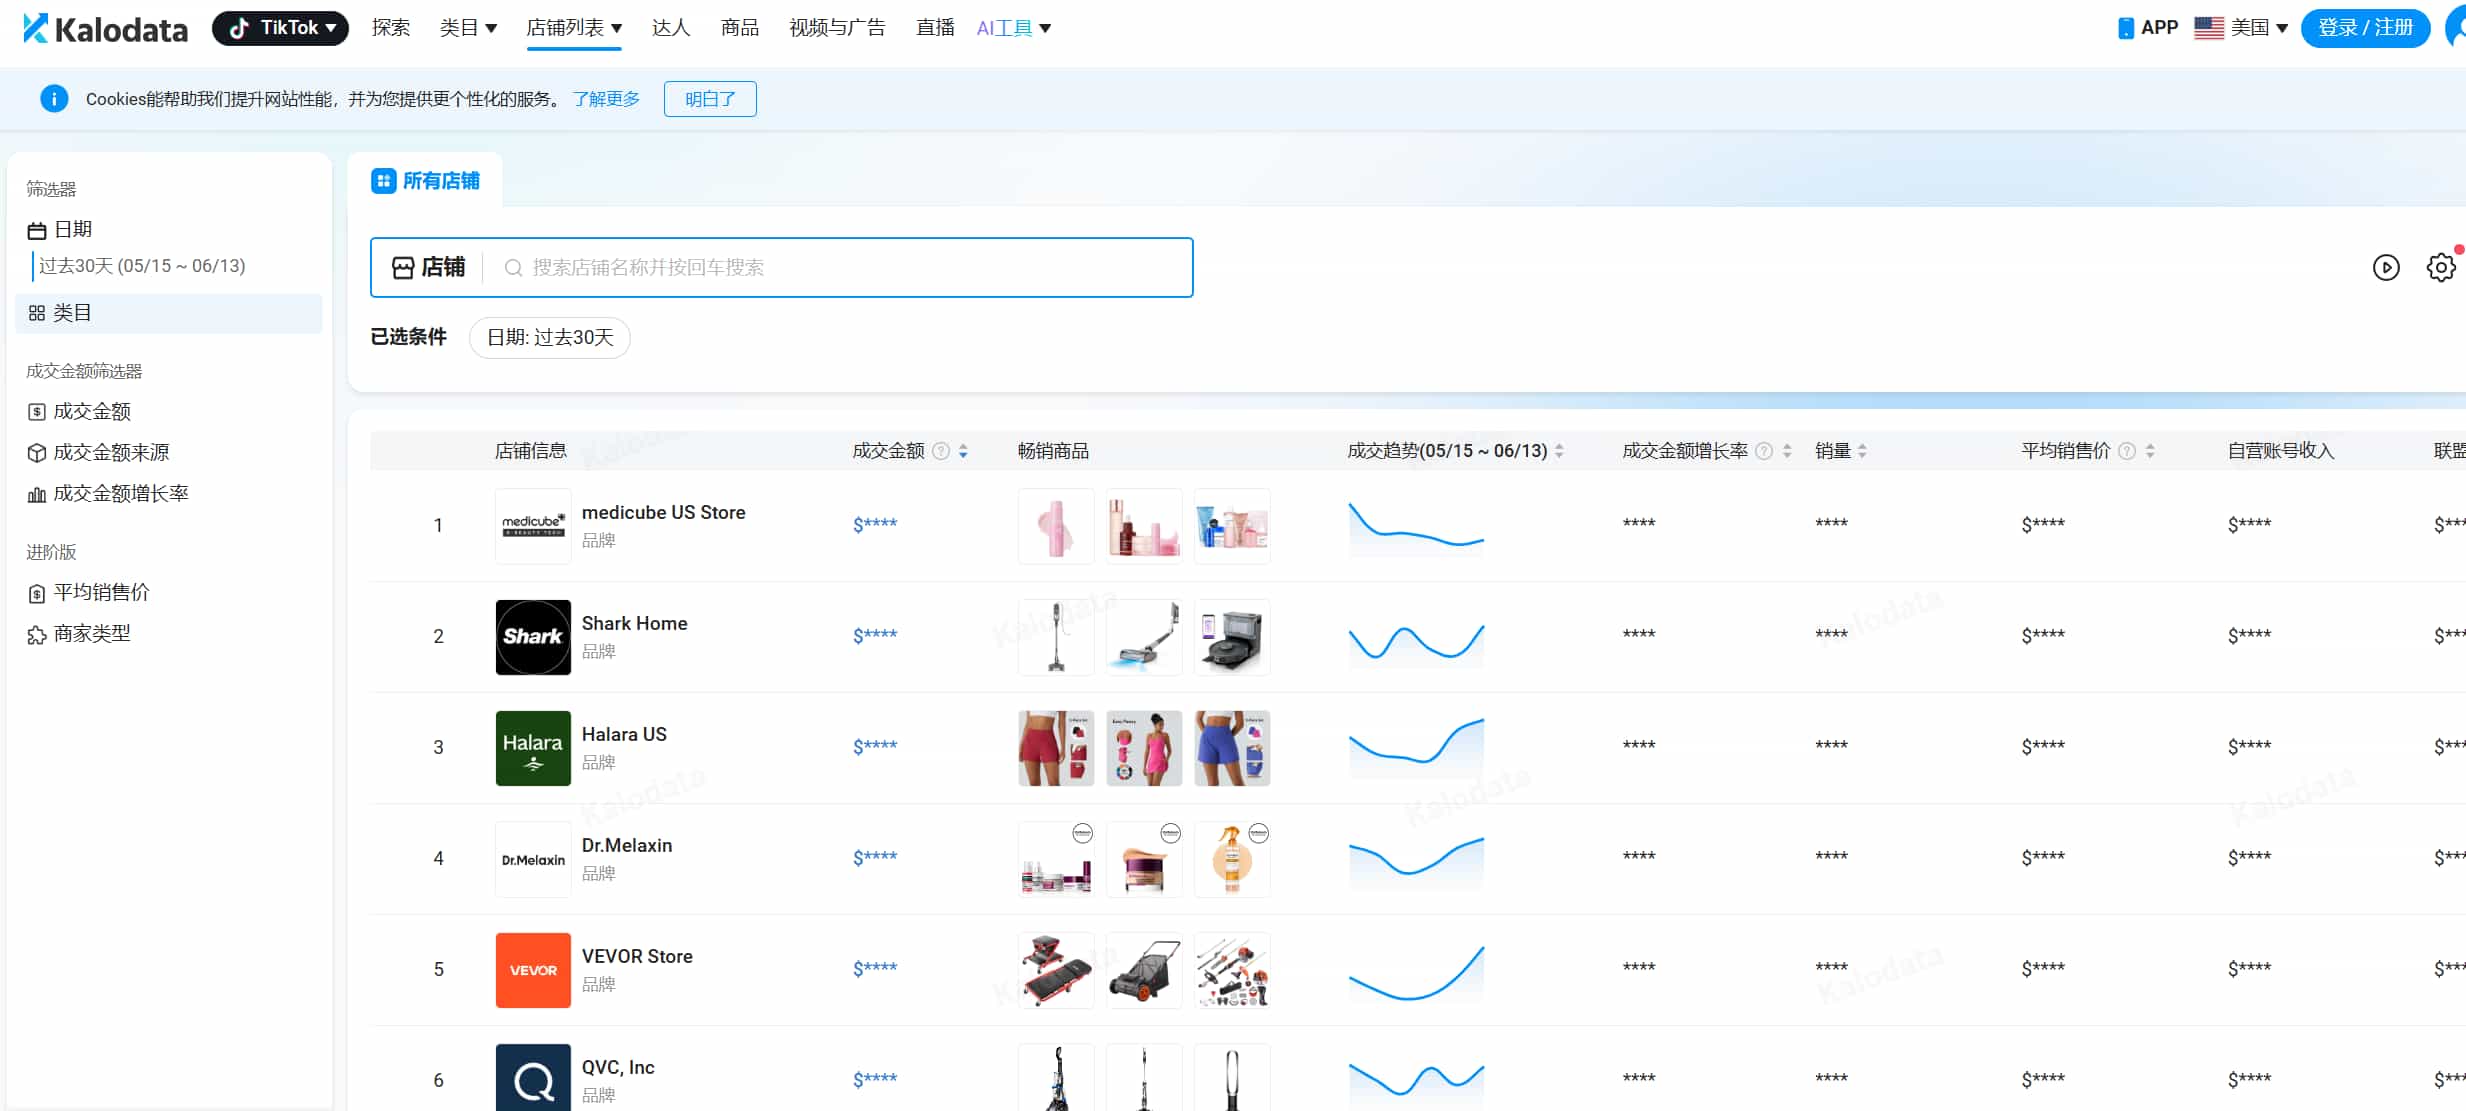Open the Shark Home store link
The image size is (2466, 1111).
634,624
